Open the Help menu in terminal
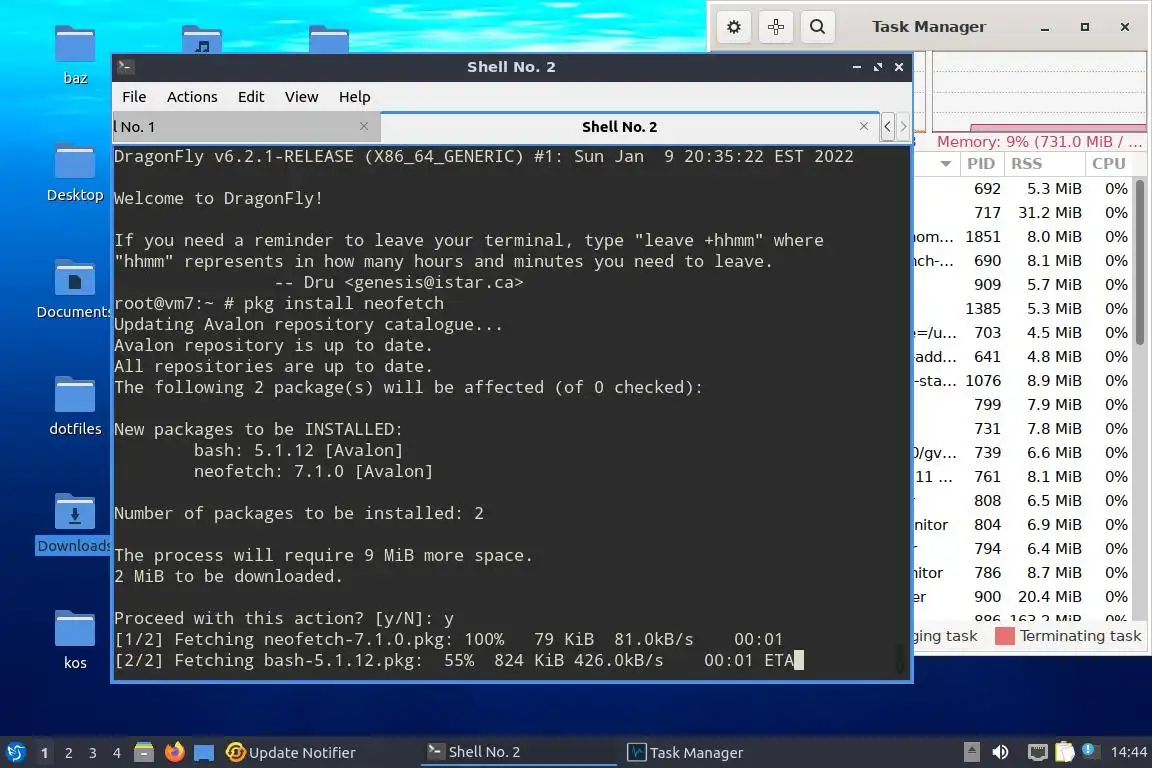Image resolution: width=1152 pixels, height=768 pixels. point(354,97)
